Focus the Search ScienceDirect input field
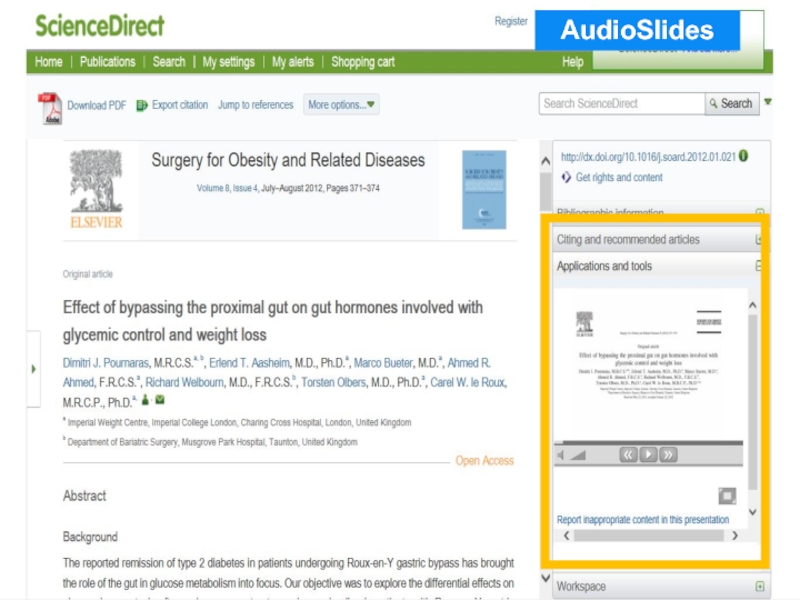The width and height of the screenshot is (800, 600). coord(622,104)
